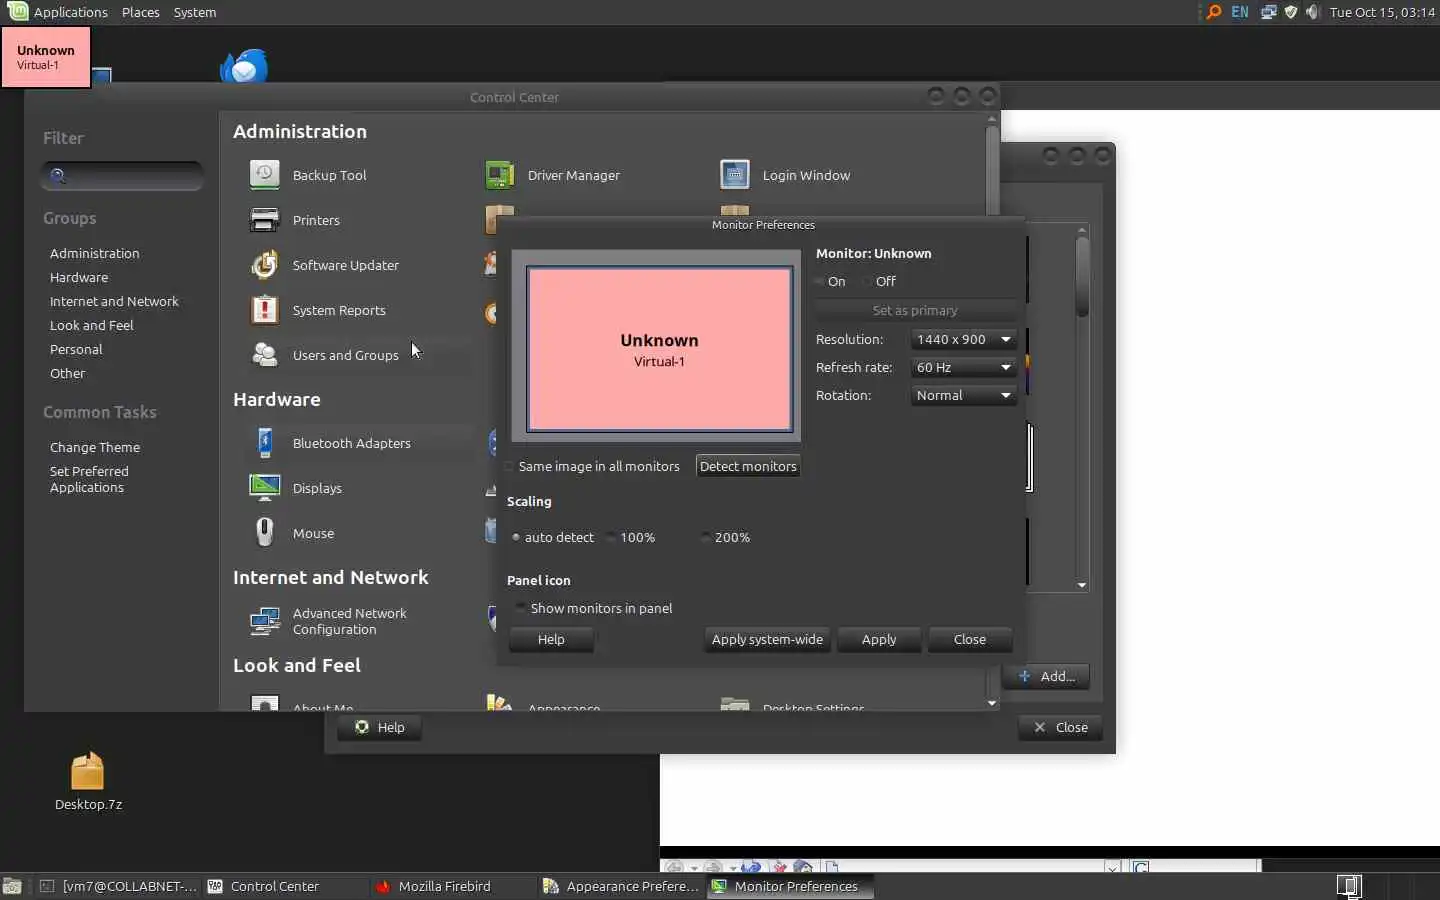This screenshot has height=900, width=1440.
Task: Toggle Show monitors in panel checkbox
Action: tap(521, 608)
